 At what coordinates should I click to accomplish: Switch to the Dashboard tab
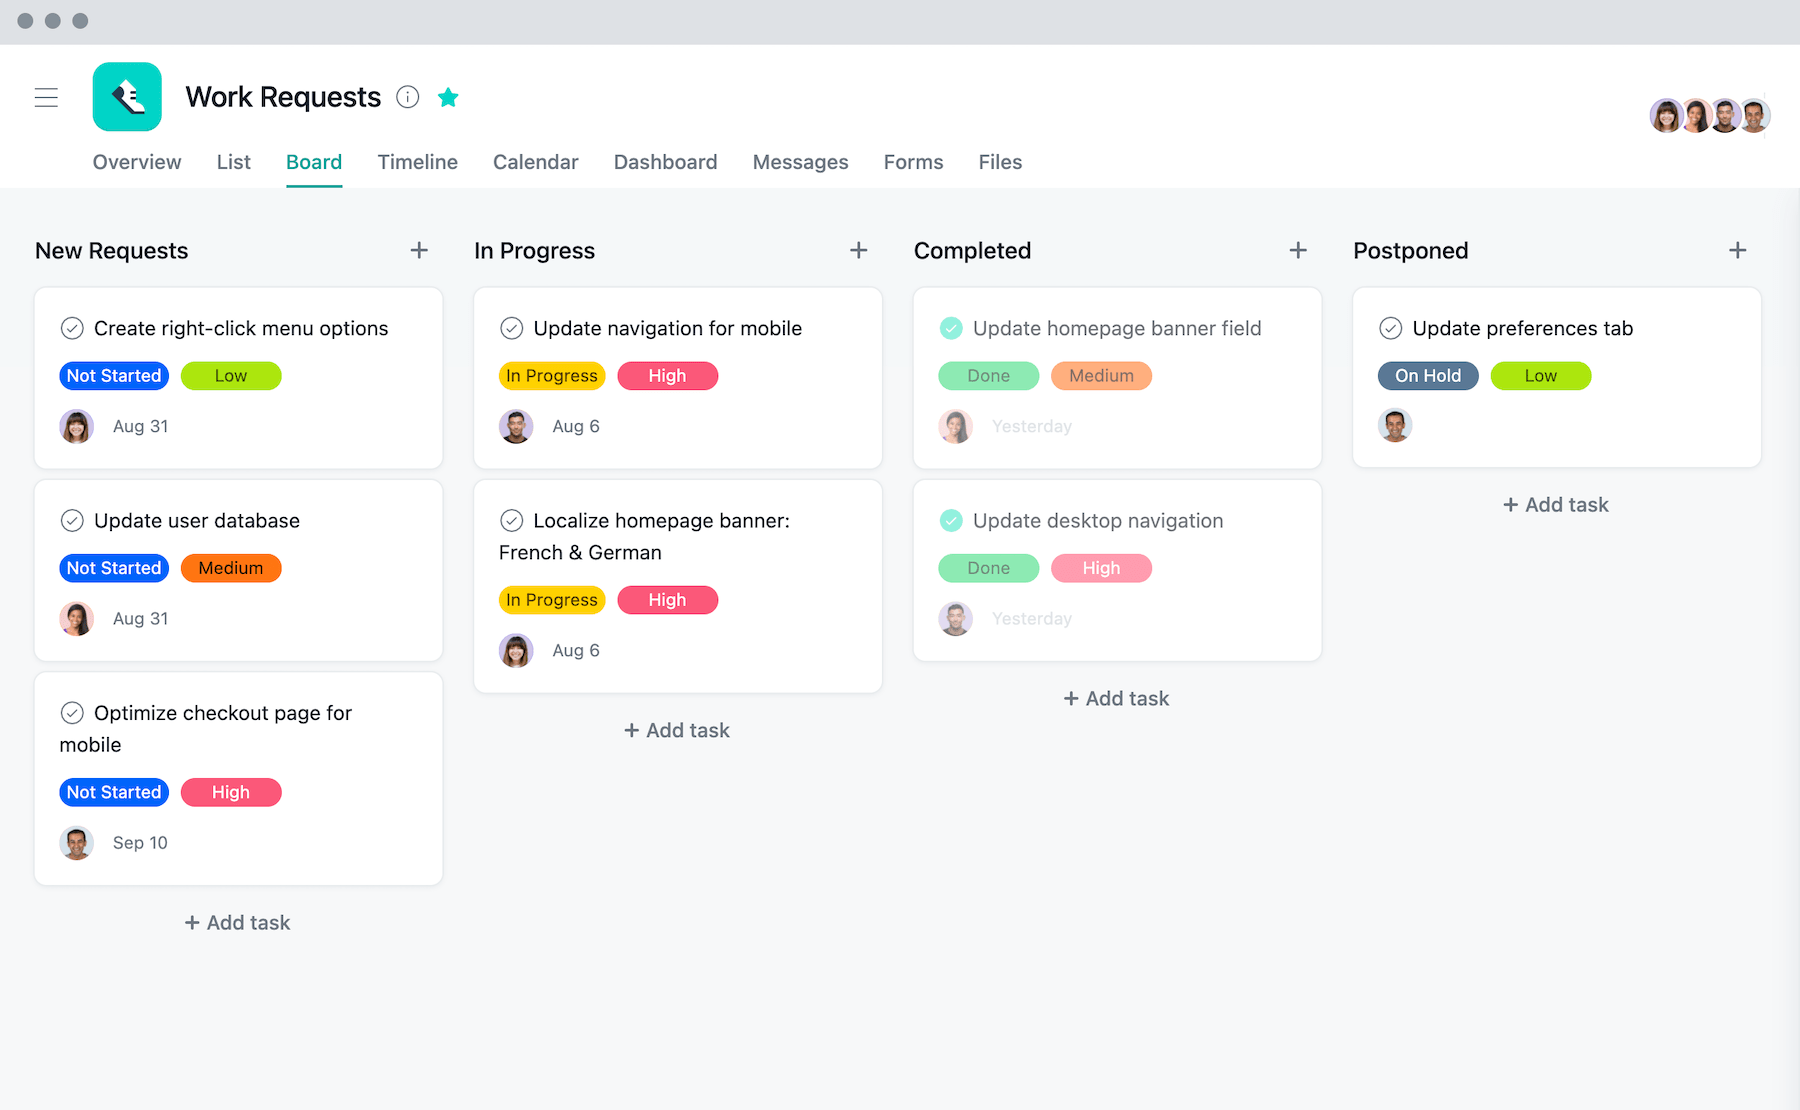pyautogui.click(x=665, y=162)
